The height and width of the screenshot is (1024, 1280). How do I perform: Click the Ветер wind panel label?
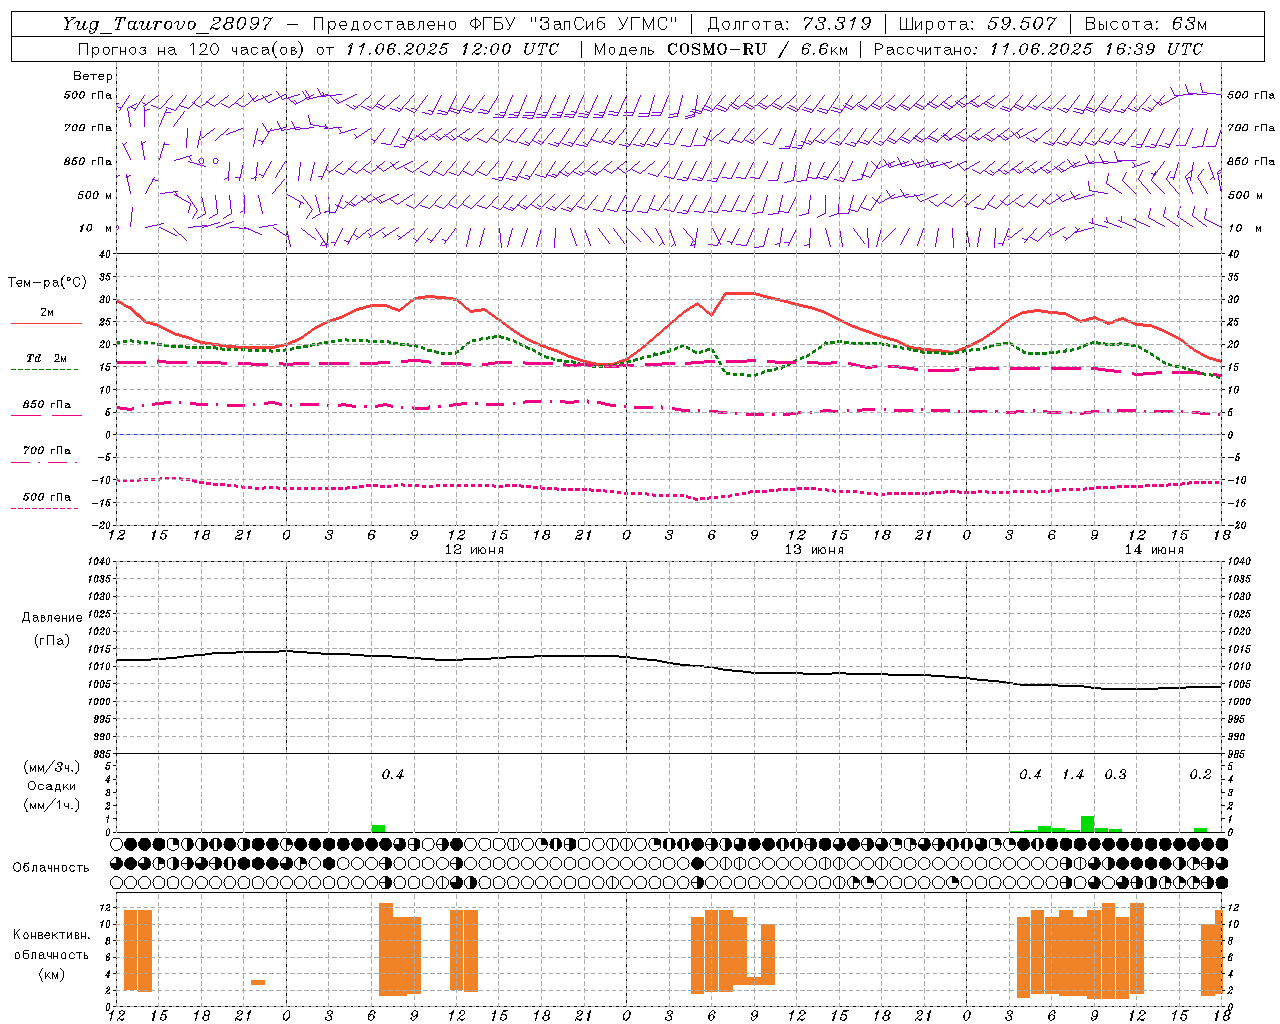click(93, 76)
